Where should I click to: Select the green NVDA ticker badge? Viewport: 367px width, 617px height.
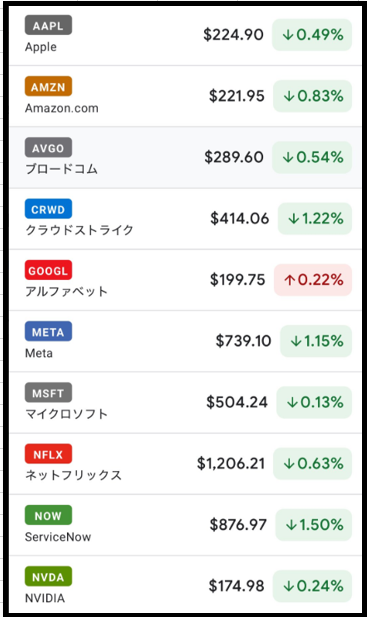[x=48, y=576]
